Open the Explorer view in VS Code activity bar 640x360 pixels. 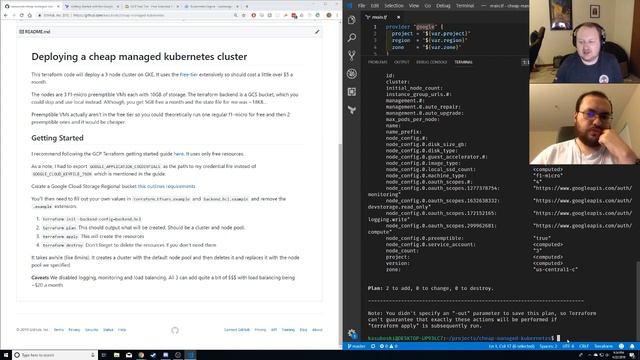tap(351, 20)
